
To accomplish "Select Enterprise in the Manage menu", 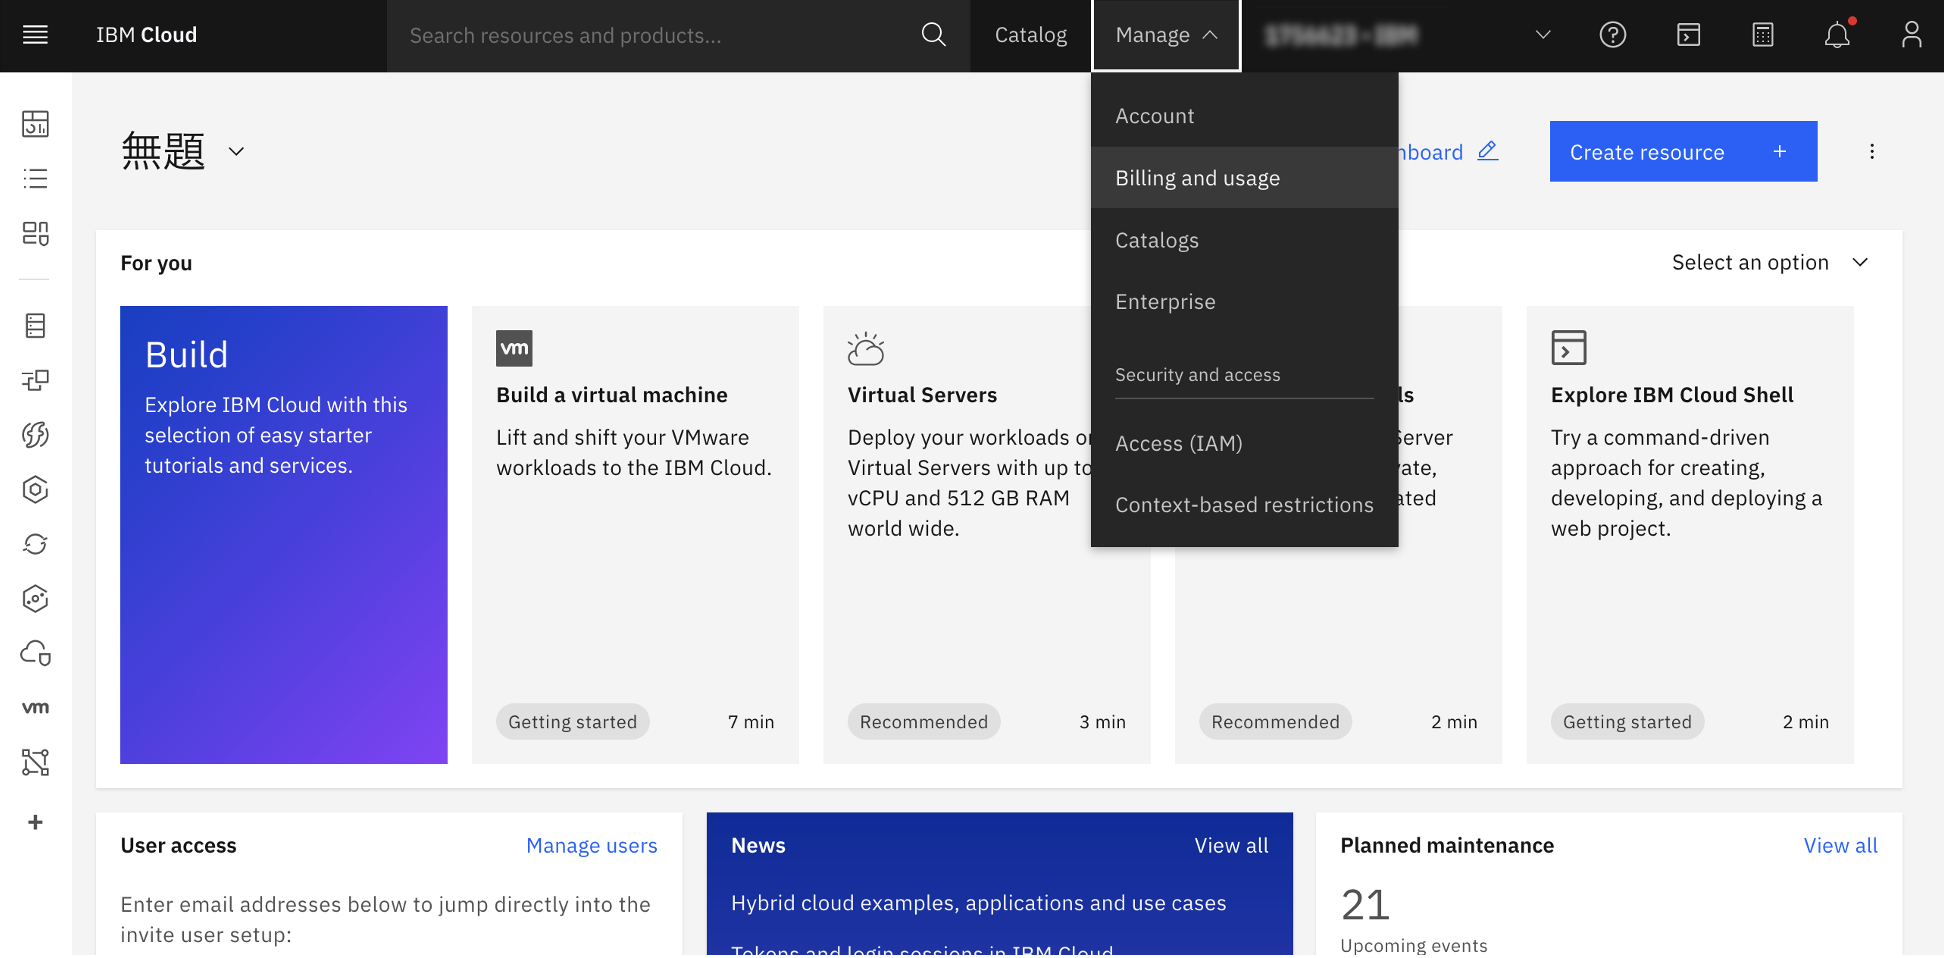I will [1244, 302].
